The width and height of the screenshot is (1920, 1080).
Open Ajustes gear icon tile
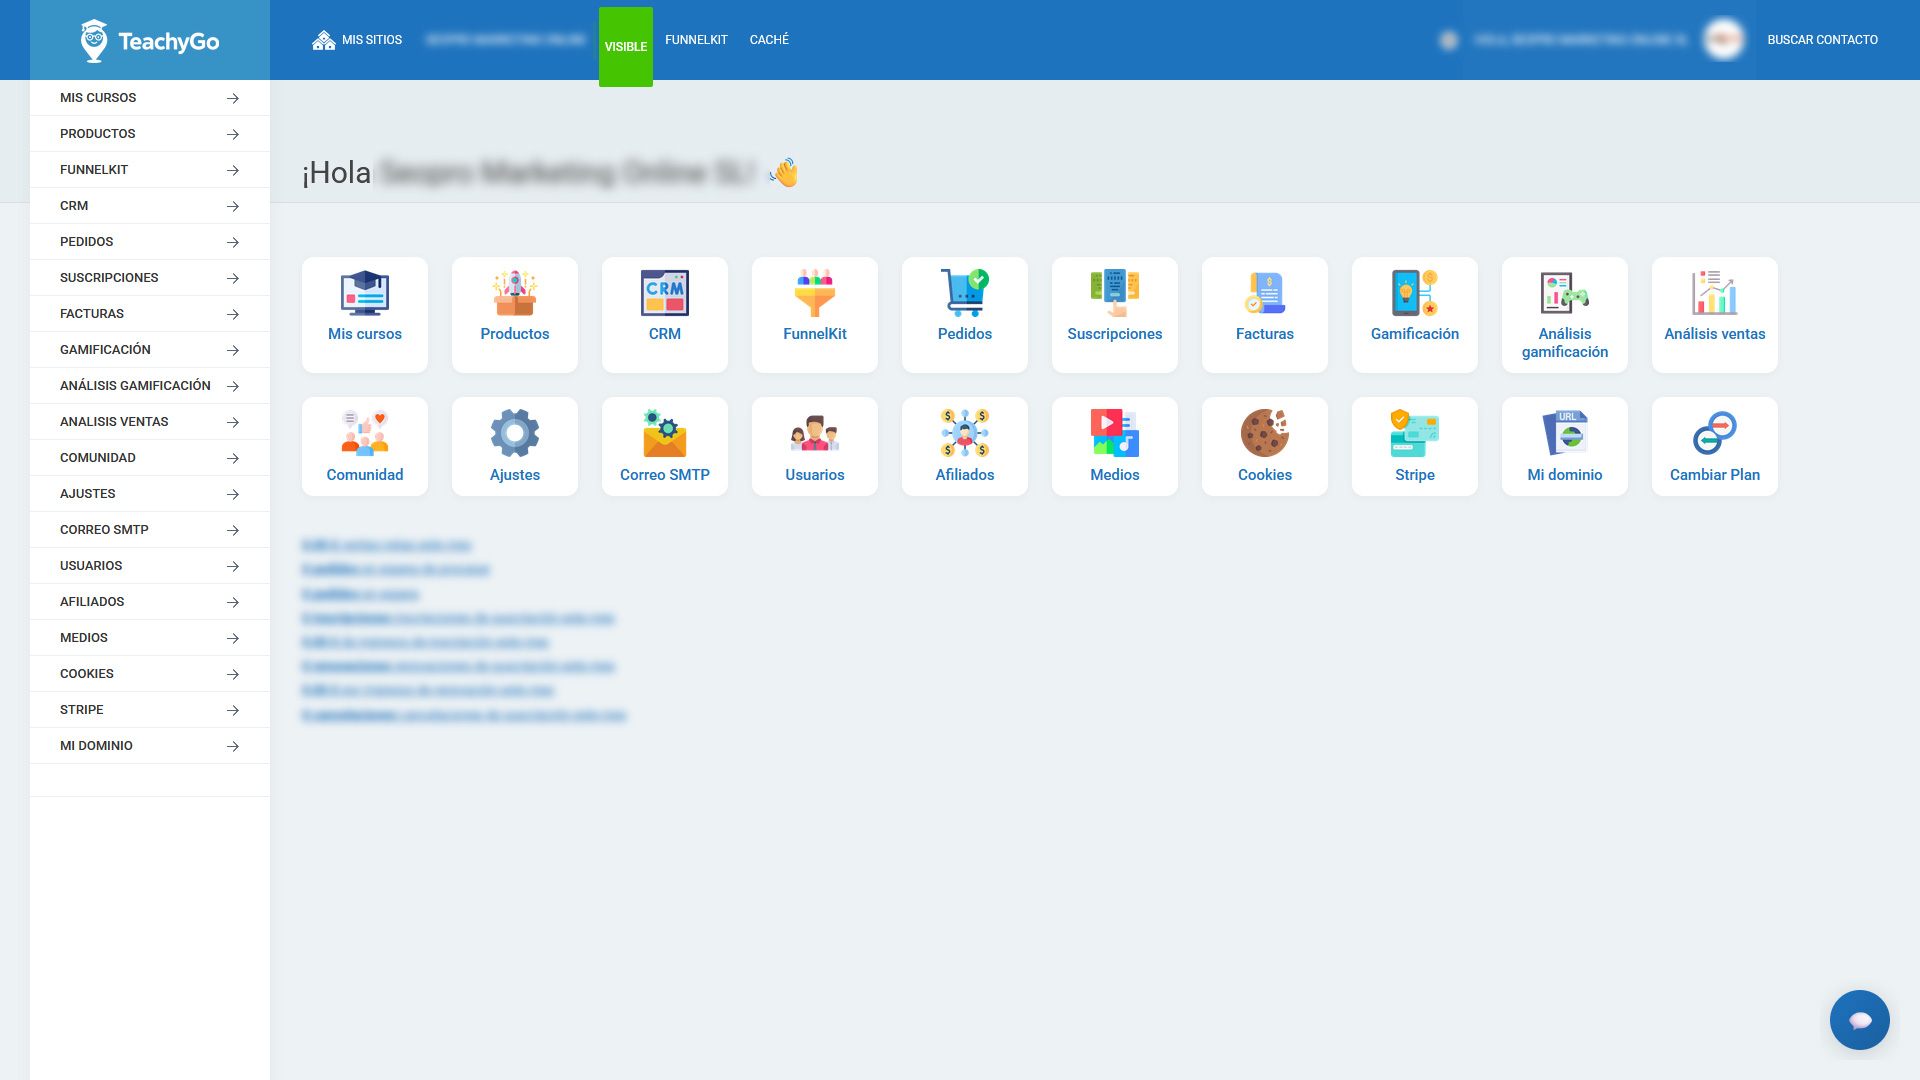515,446
